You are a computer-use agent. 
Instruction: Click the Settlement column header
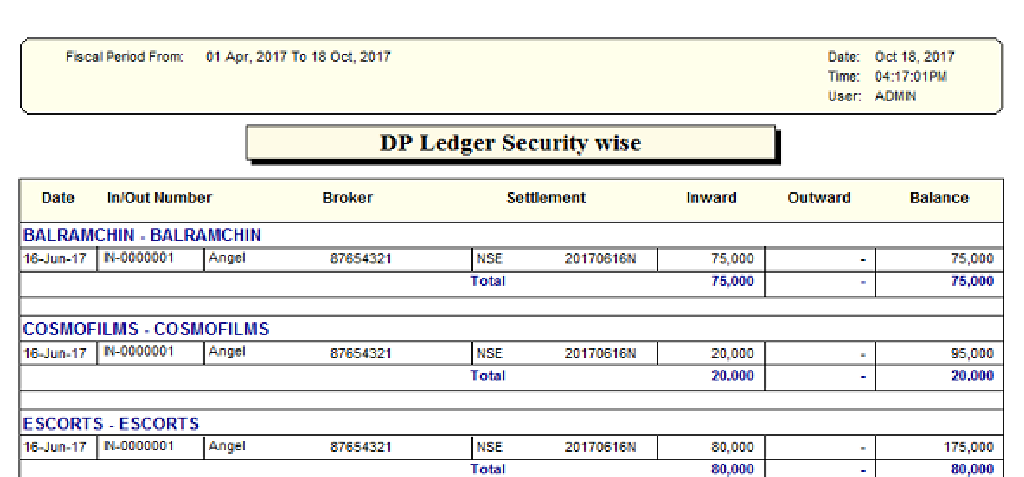click(x=546, y=198)
